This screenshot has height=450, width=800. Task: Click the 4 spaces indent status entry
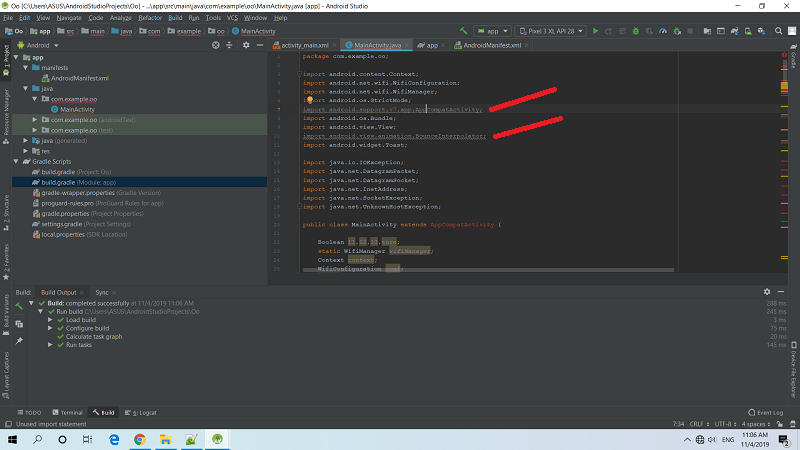click(x=756, y=424)
